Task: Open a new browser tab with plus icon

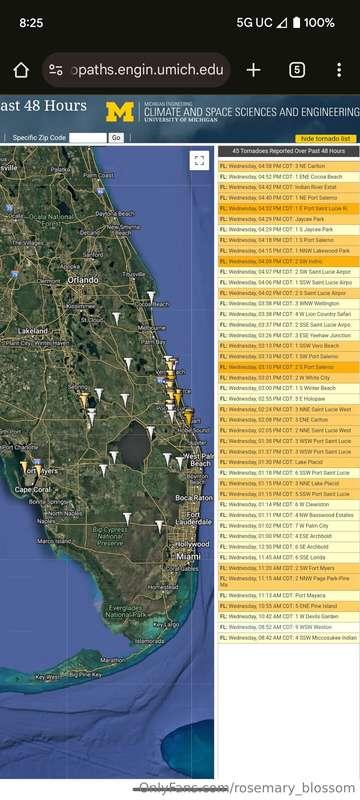Action: pos(253,70)
